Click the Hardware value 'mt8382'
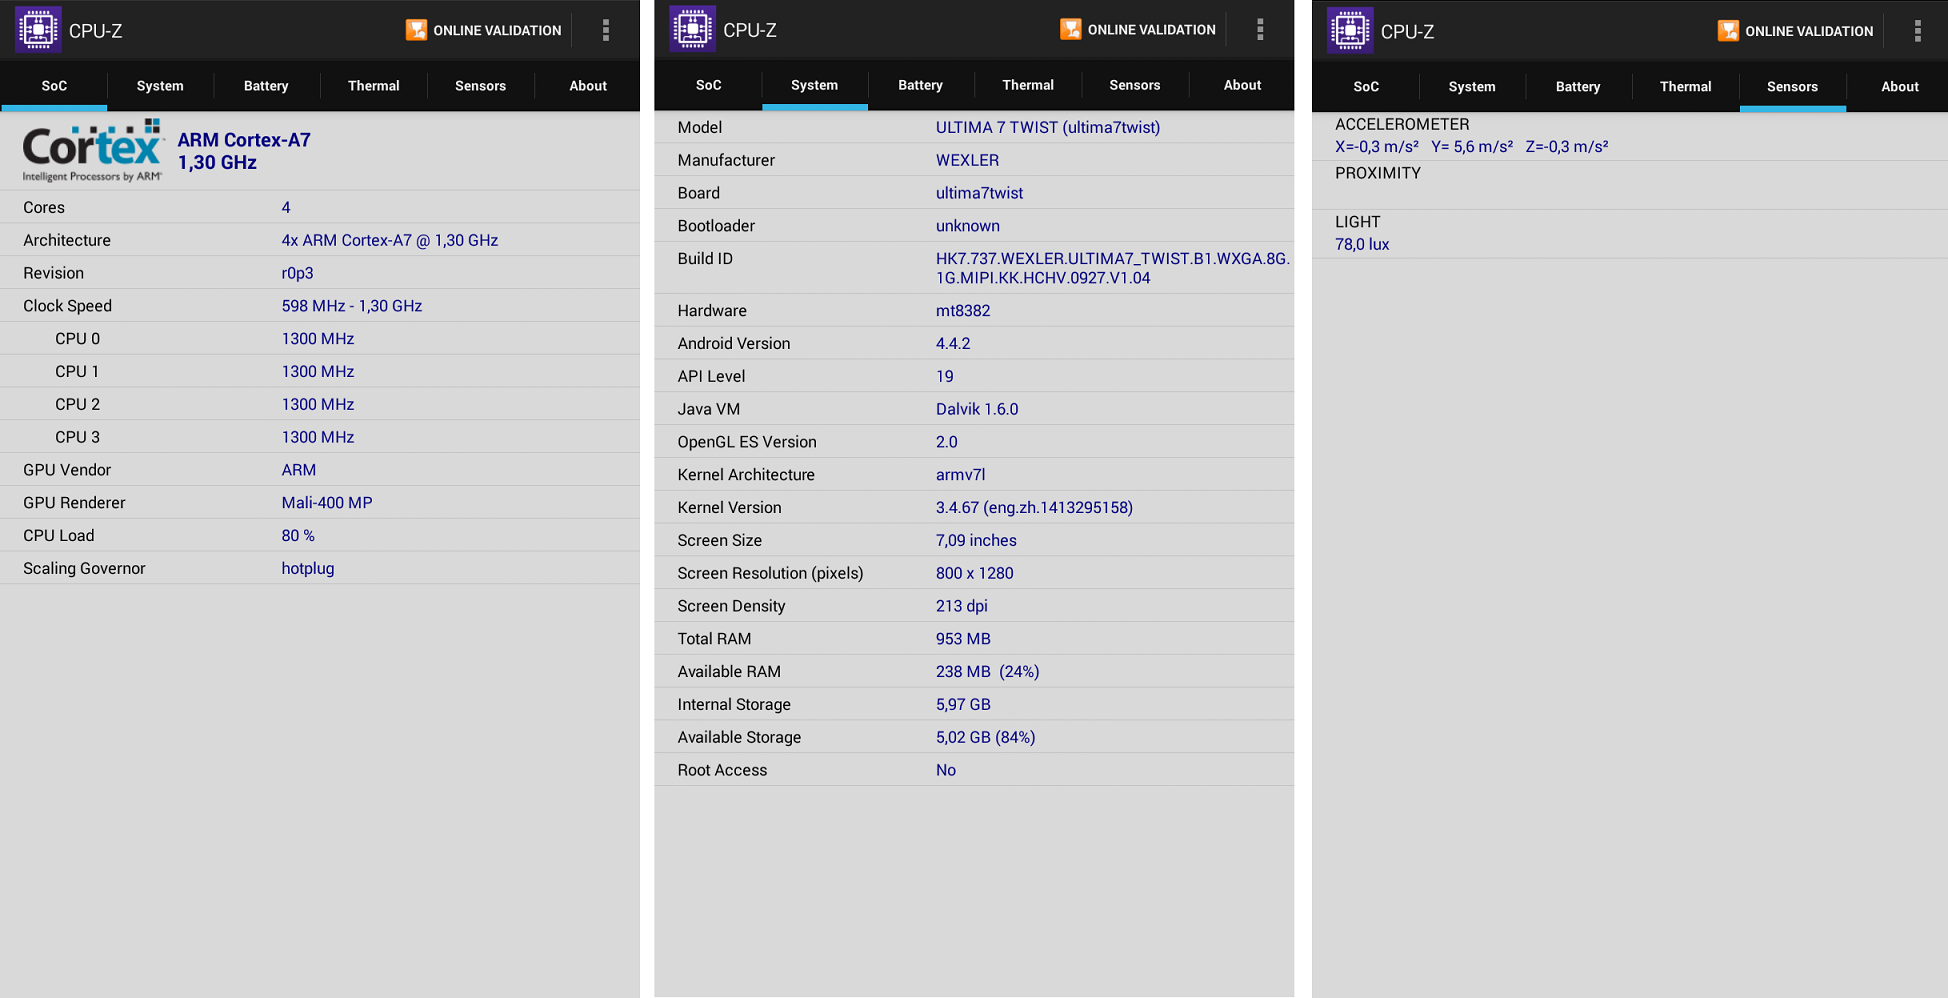The height and width of the screenshot is (998, 1948). coord(963,311)
